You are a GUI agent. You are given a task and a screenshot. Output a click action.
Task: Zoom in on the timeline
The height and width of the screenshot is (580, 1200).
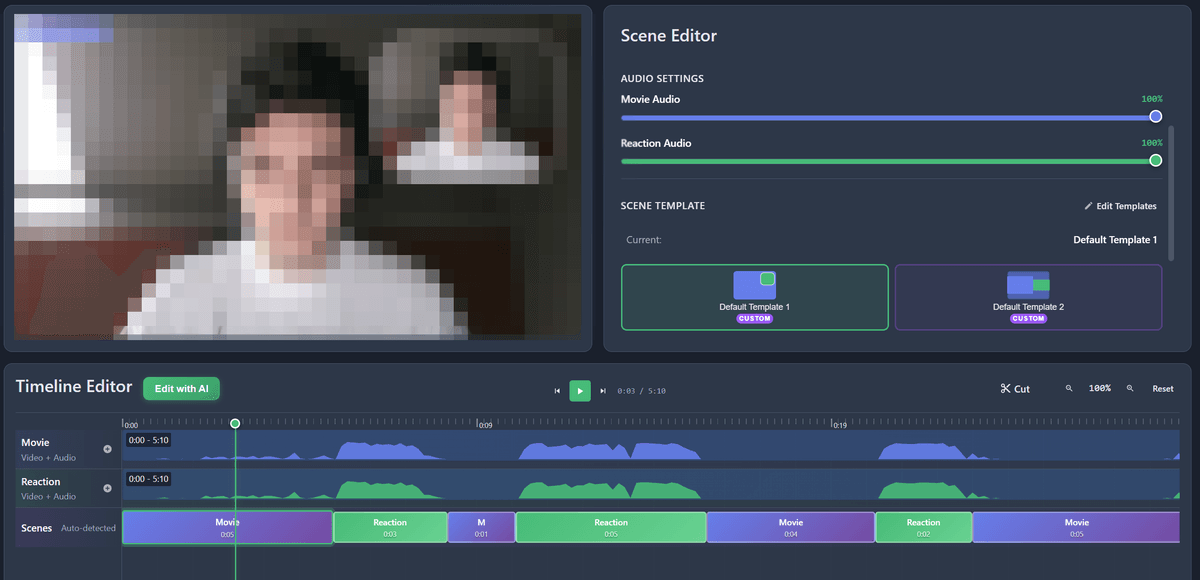coord(1130,388)
